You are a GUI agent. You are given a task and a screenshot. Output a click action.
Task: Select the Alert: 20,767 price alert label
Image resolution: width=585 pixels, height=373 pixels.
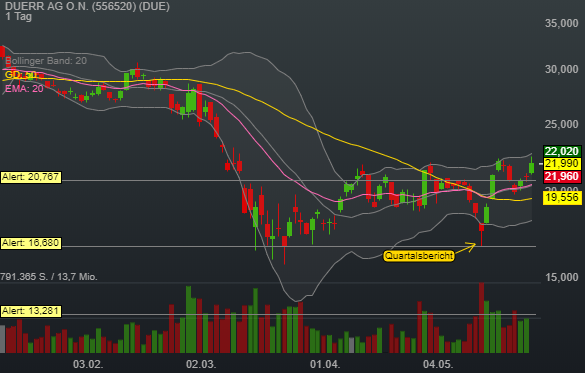pyautogui.click(x=31, y=177)
